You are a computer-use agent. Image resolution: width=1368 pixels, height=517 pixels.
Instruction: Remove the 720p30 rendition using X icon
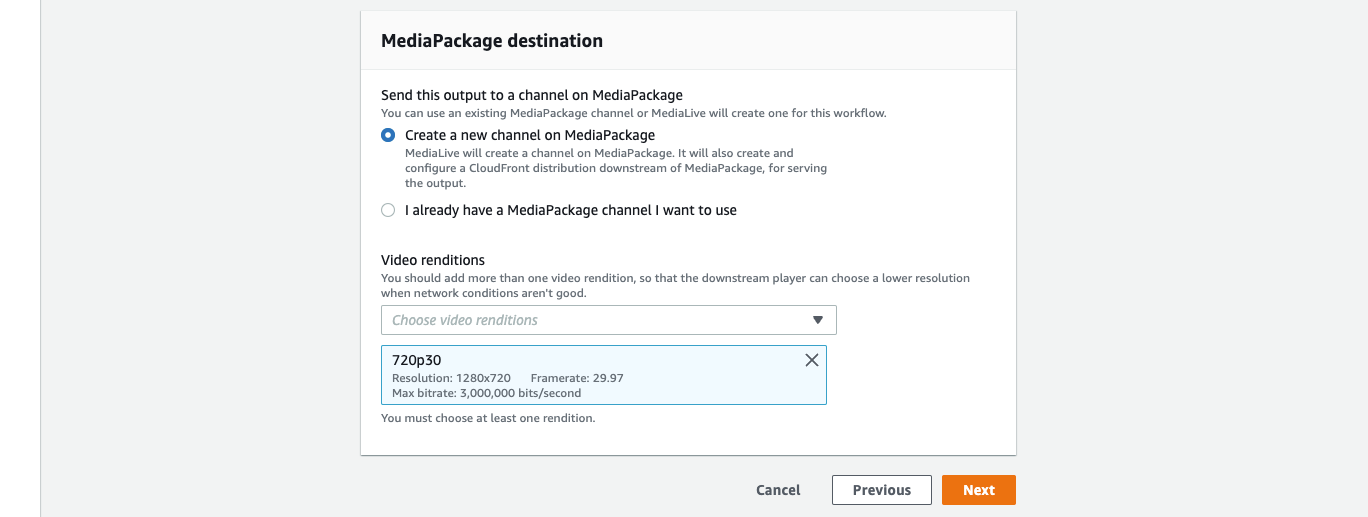811,360
